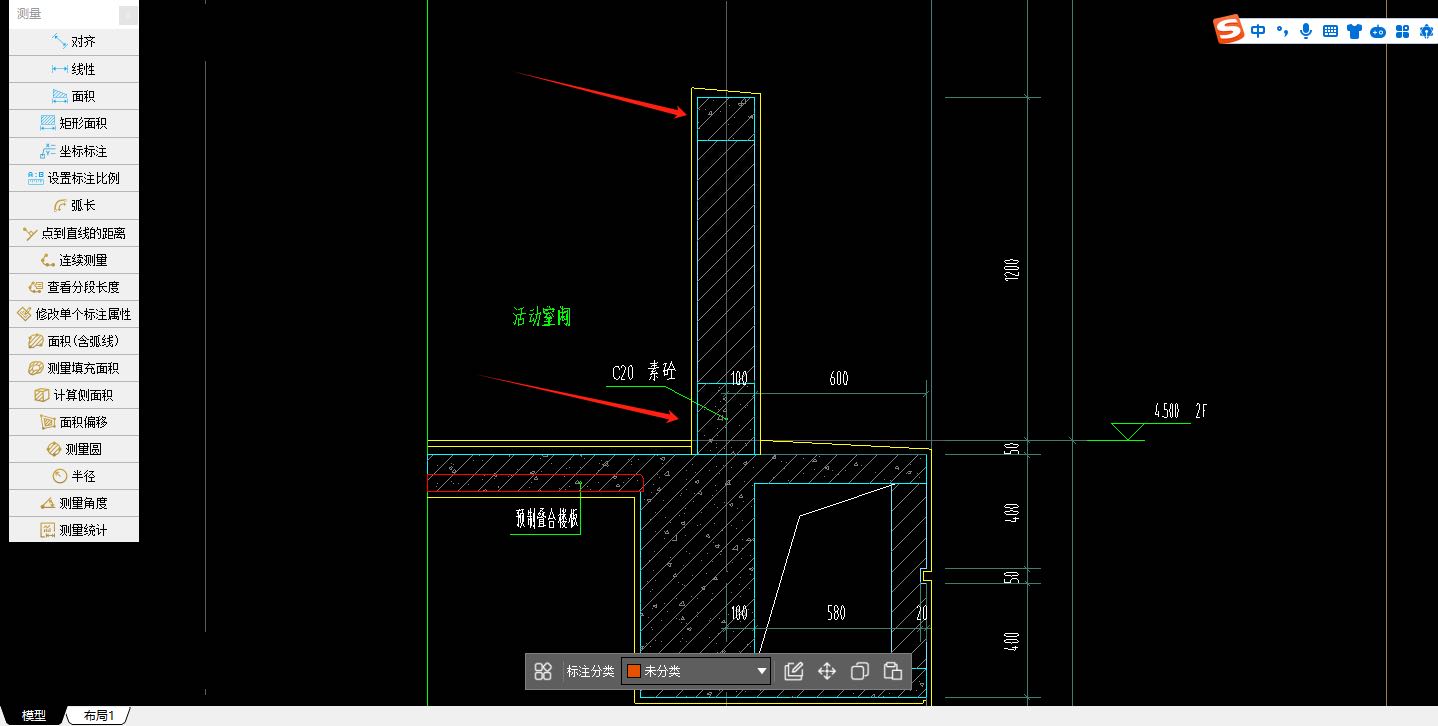The width and height of the screenshot is (1438, 726).
Task: Choose 点到直线的距离 distance tool
Action: [x=74, y=233]
